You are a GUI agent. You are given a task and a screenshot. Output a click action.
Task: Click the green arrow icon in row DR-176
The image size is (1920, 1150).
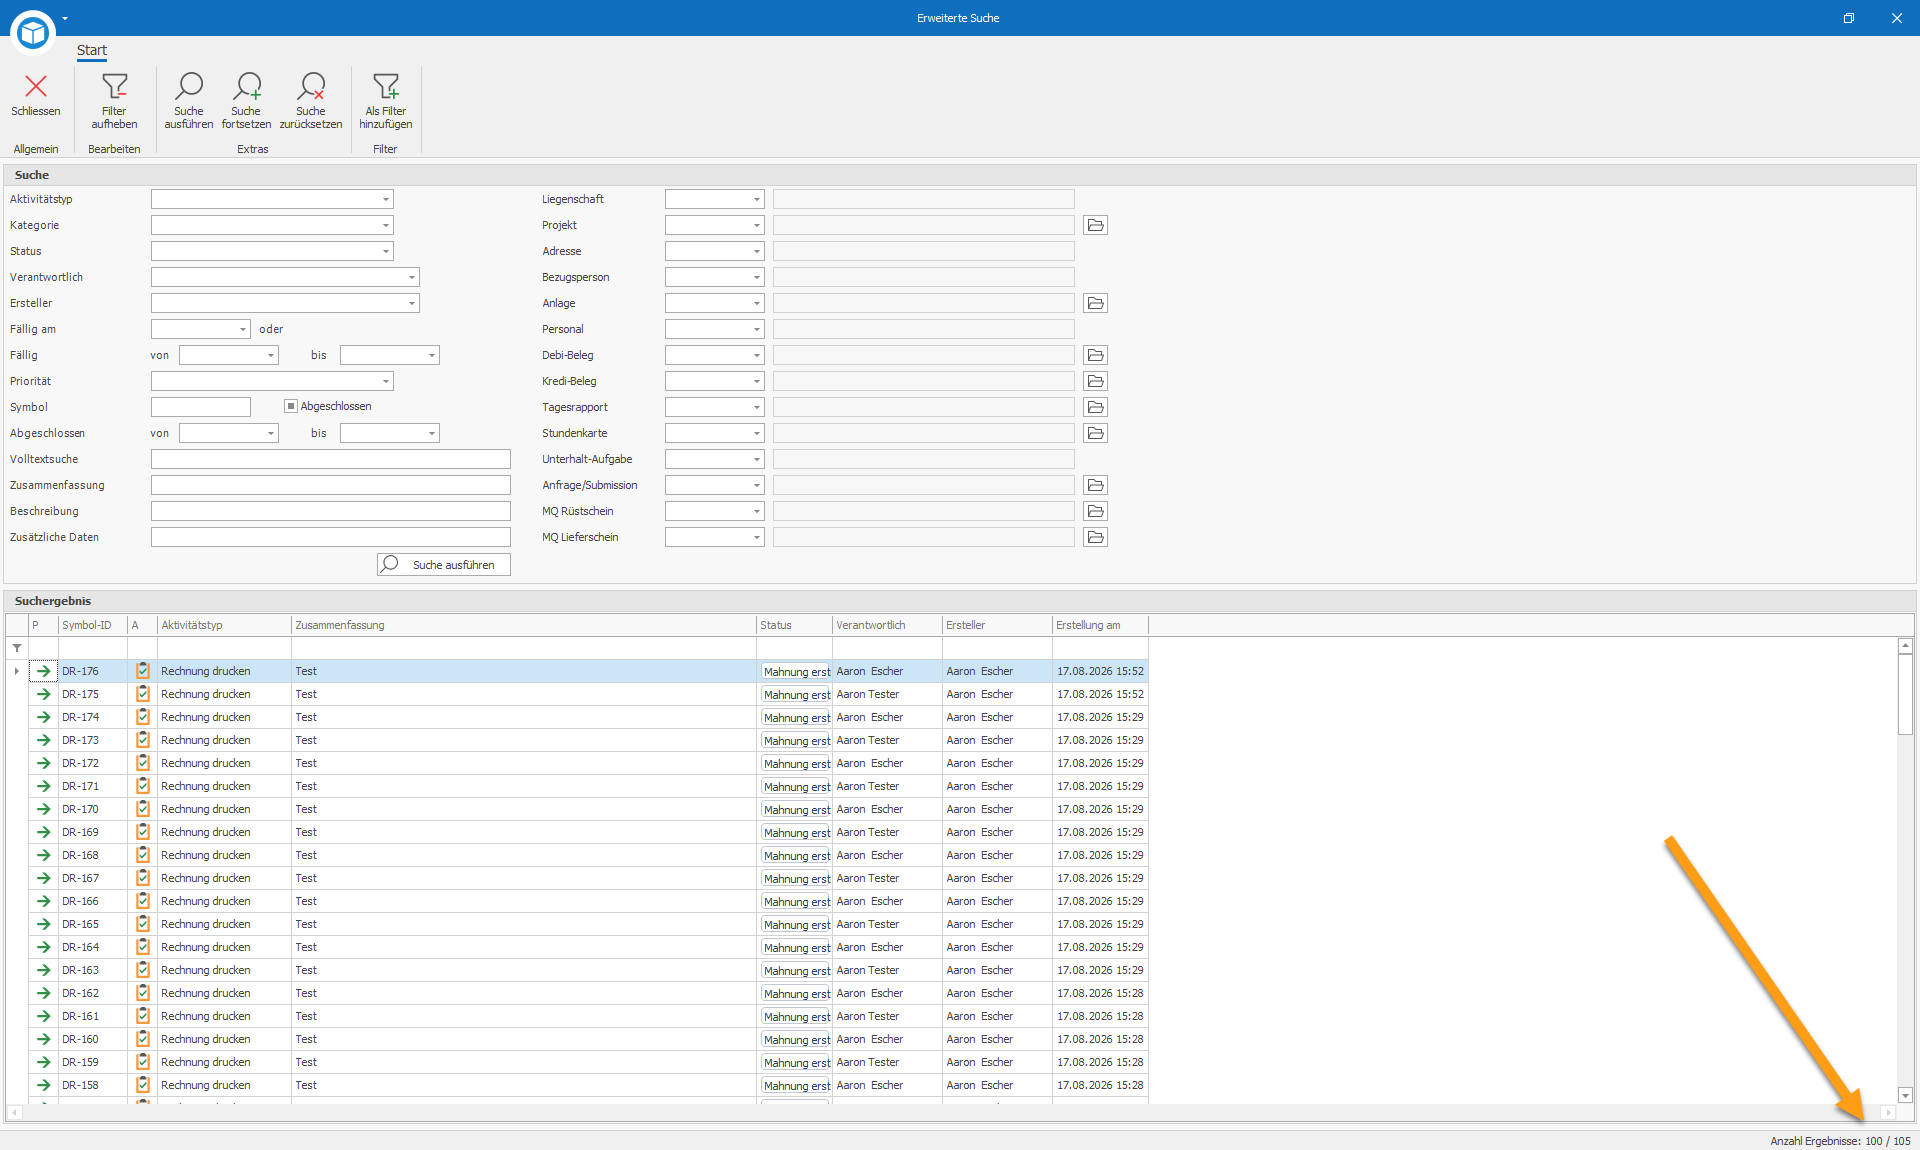(43, 671)
